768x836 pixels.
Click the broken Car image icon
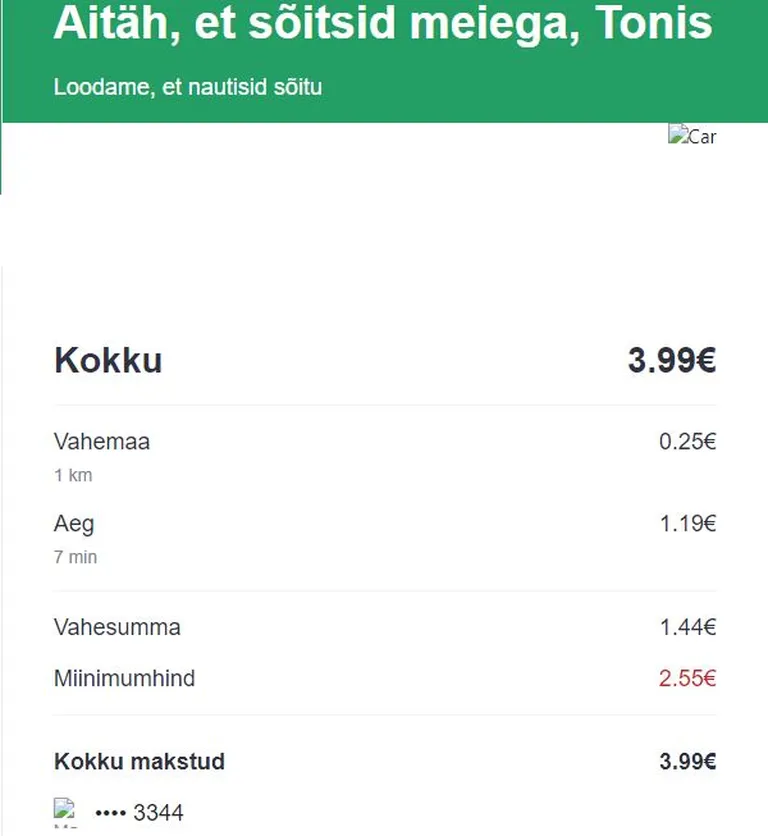(x=692, y=135)
